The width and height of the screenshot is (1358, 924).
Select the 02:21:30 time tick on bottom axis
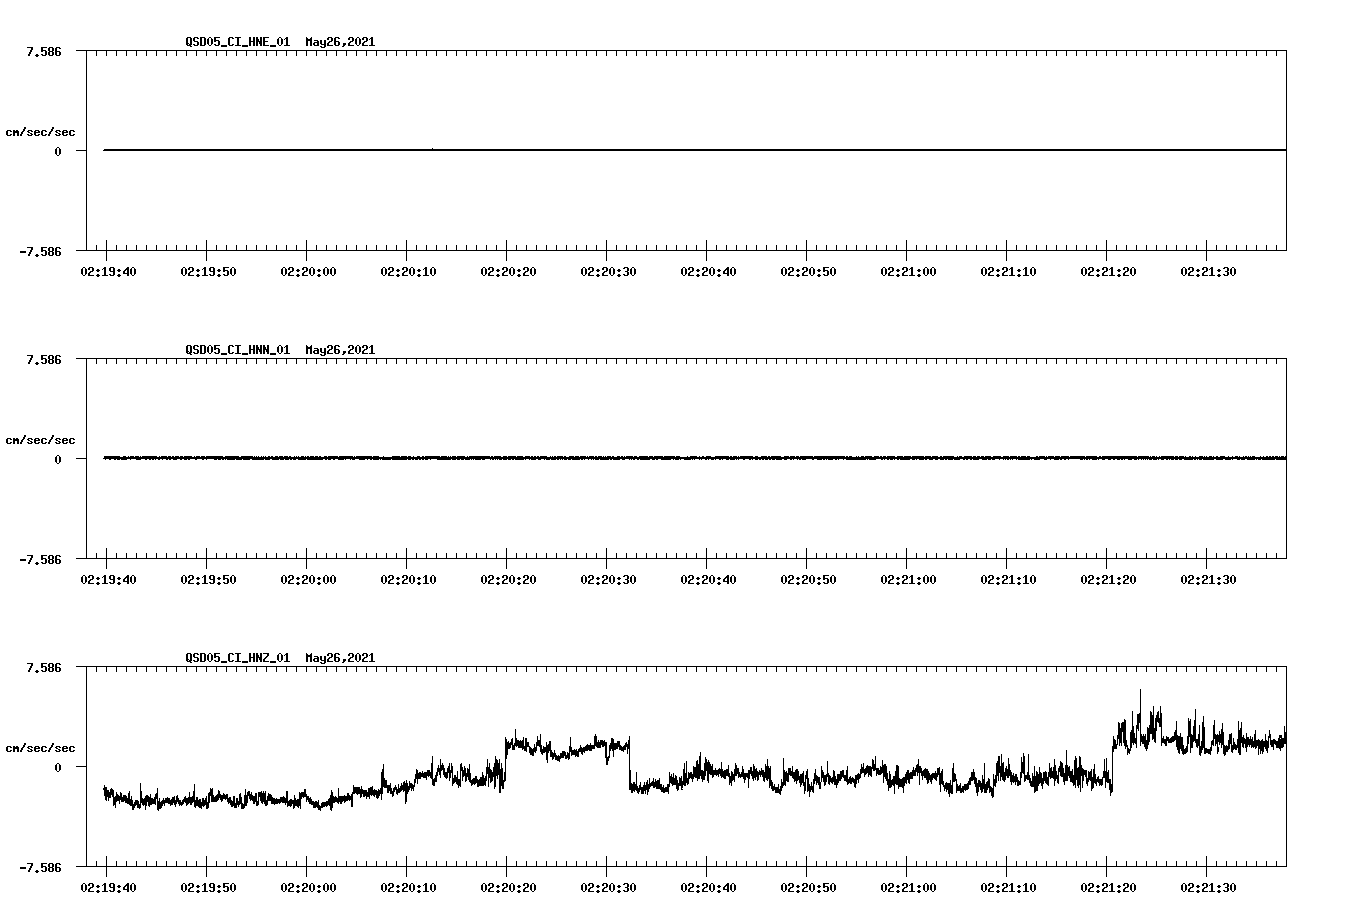[x=1210, y=886]
